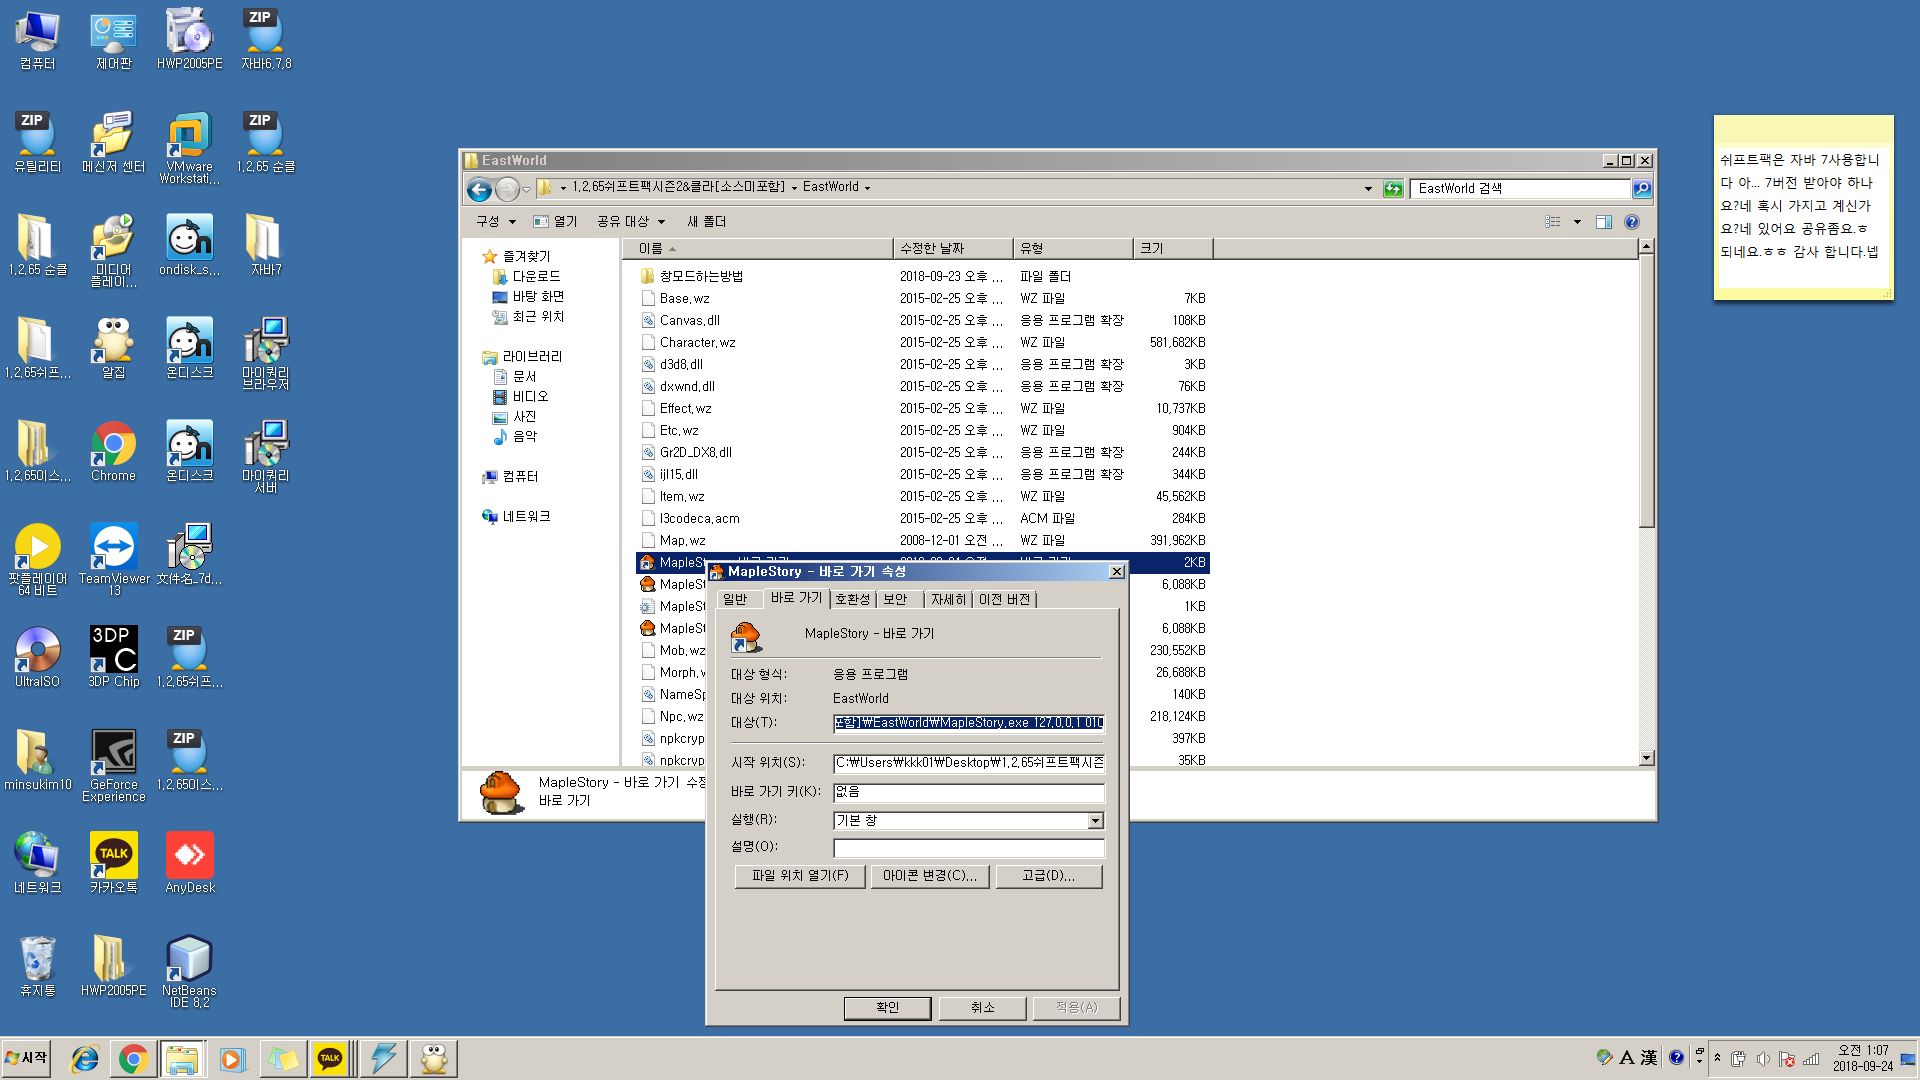Select 다운로드 in the navigation pane
The image size is (1920, 1080).
click(527, 277)
